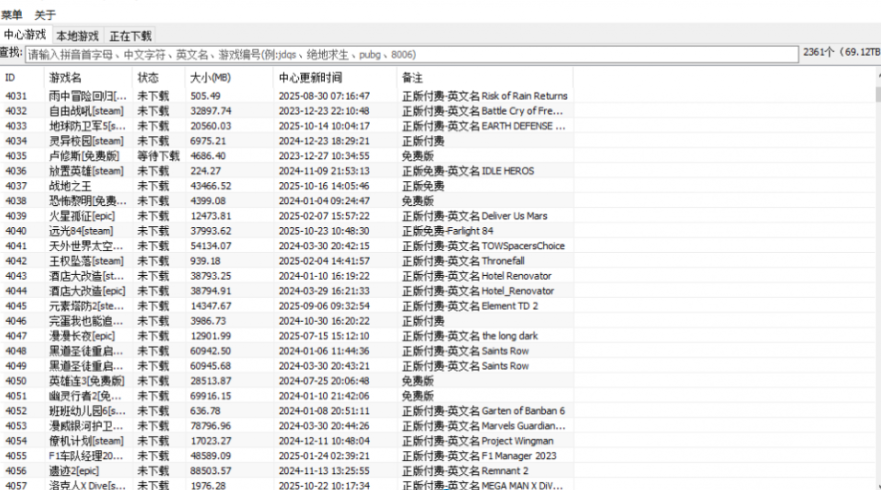
Task: Click size cell 60942.50
Action: (x=211, y=351)
